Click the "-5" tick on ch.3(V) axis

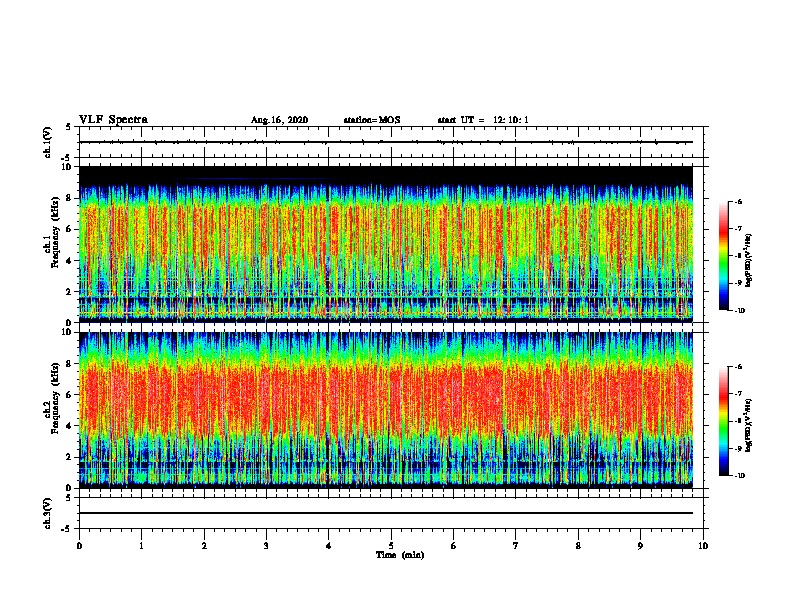67,529
